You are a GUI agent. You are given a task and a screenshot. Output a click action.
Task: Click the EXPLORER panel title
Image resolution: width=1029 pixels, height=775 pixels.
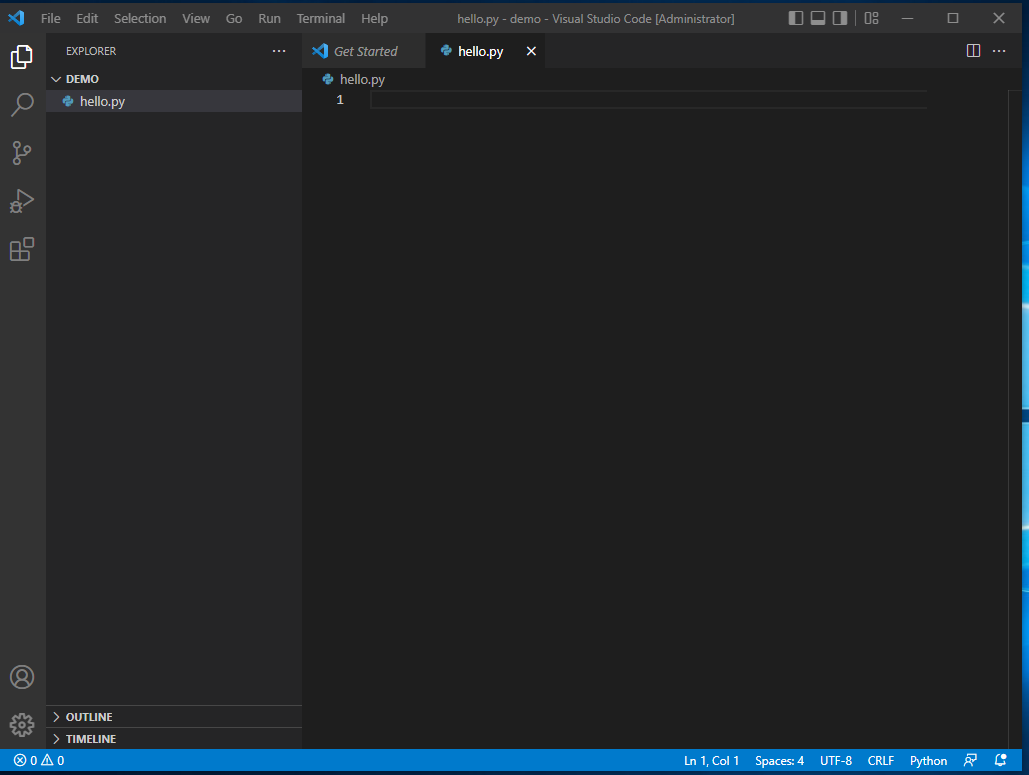click(x=91, y=51)
